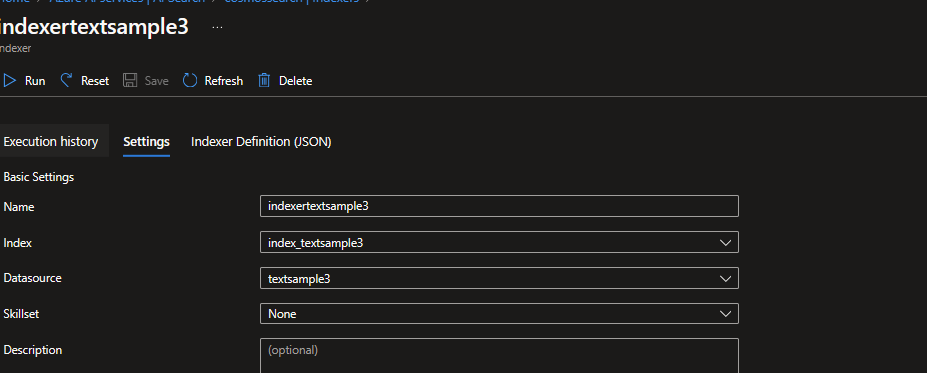The image size is (927, 373).
Task: Click the Reset indexer icon
Action: pos(67,80)
